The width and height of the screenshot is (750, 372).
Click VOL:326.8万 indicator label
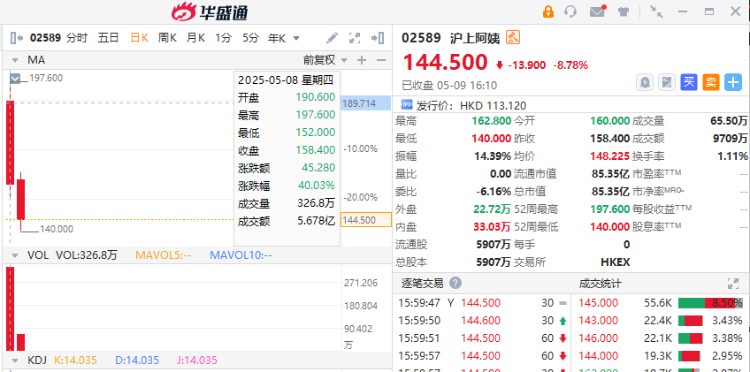pyautogui.click(x=87, y=255)
